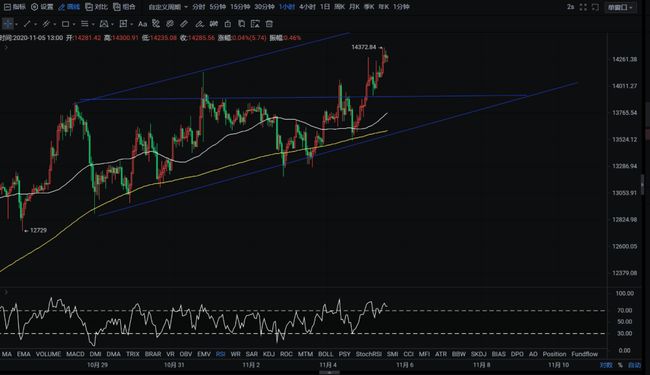Click the magnet snap tool icon
Image resolution: width=650 pixels, height=375 pixels.
pos(156,24)
